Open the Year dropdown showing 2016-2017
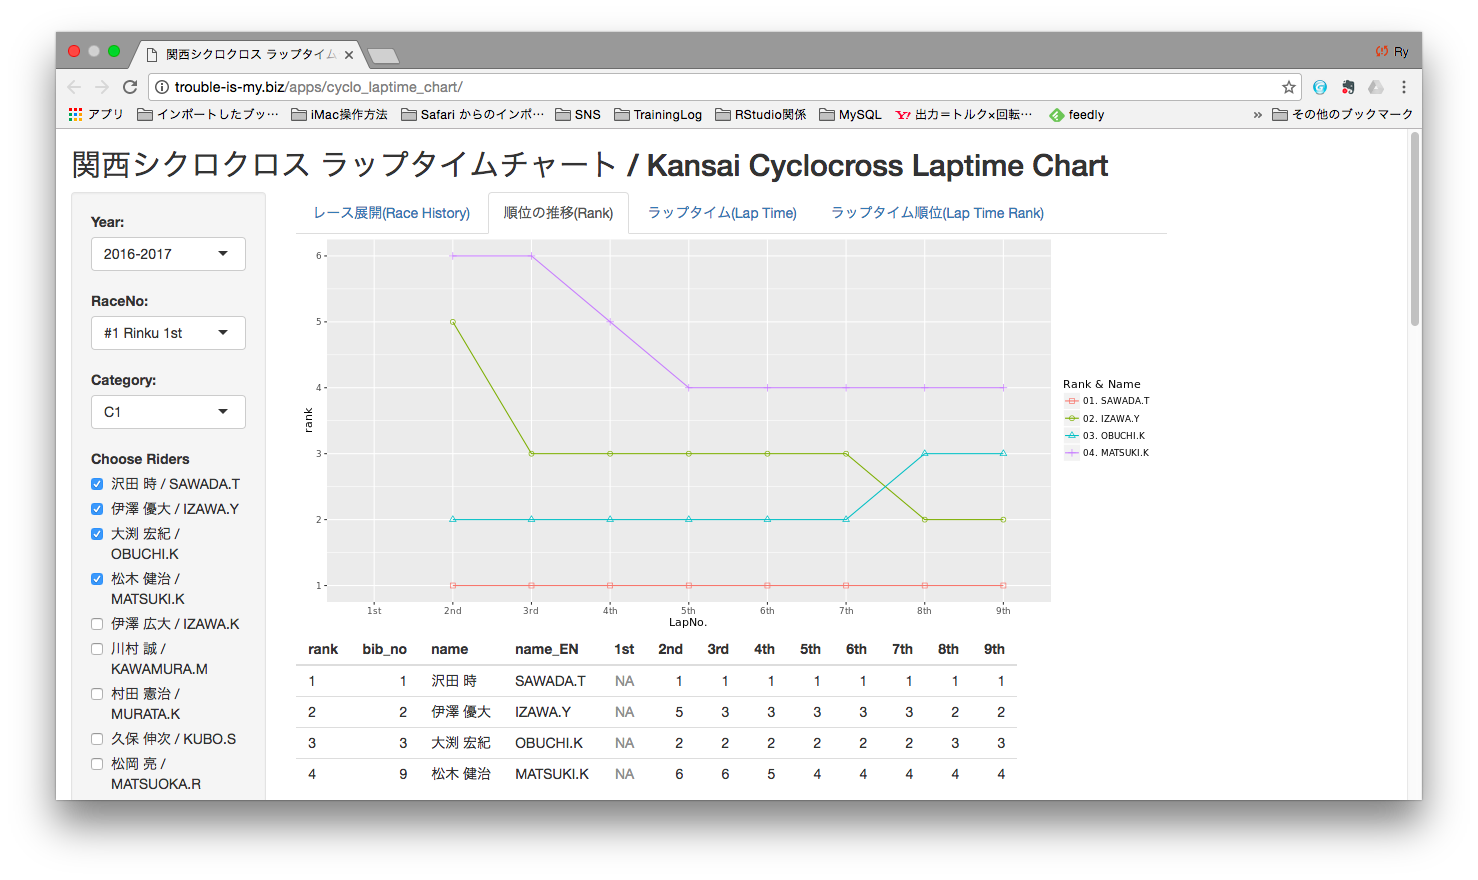This screenshot has width=1478, height=880. point(168,254)
